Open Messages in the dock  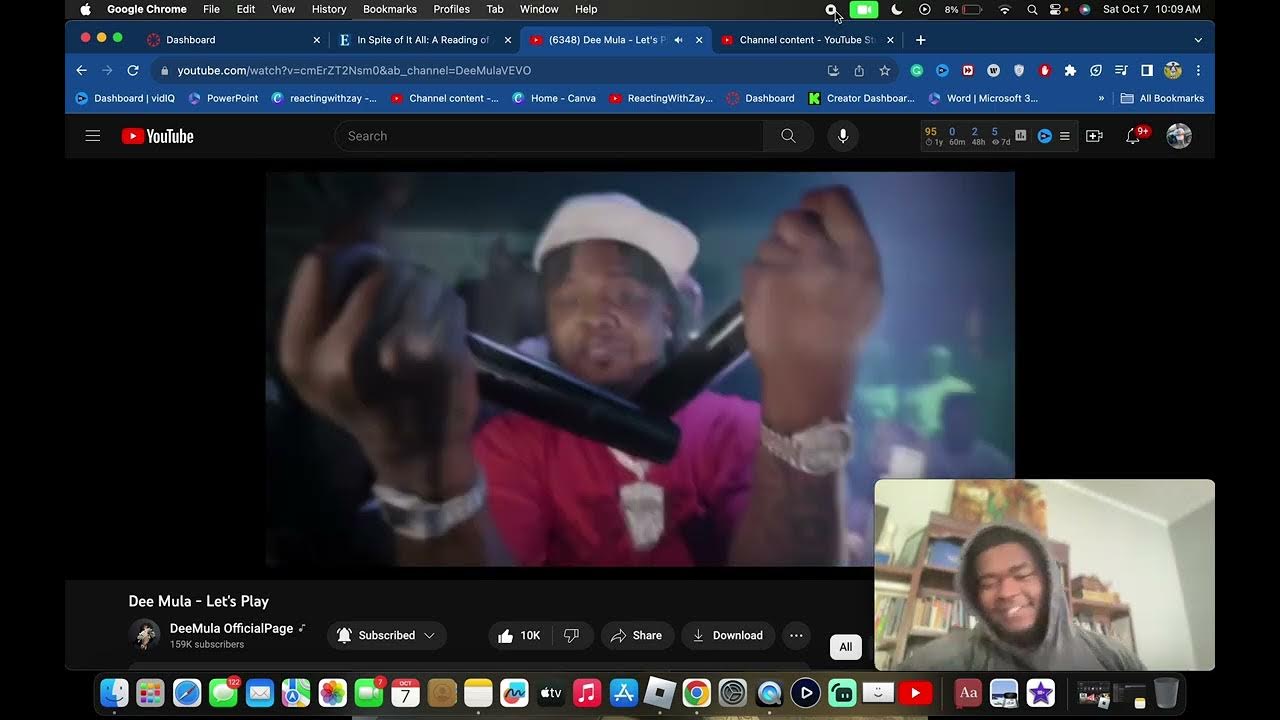[x=223, y=692]
